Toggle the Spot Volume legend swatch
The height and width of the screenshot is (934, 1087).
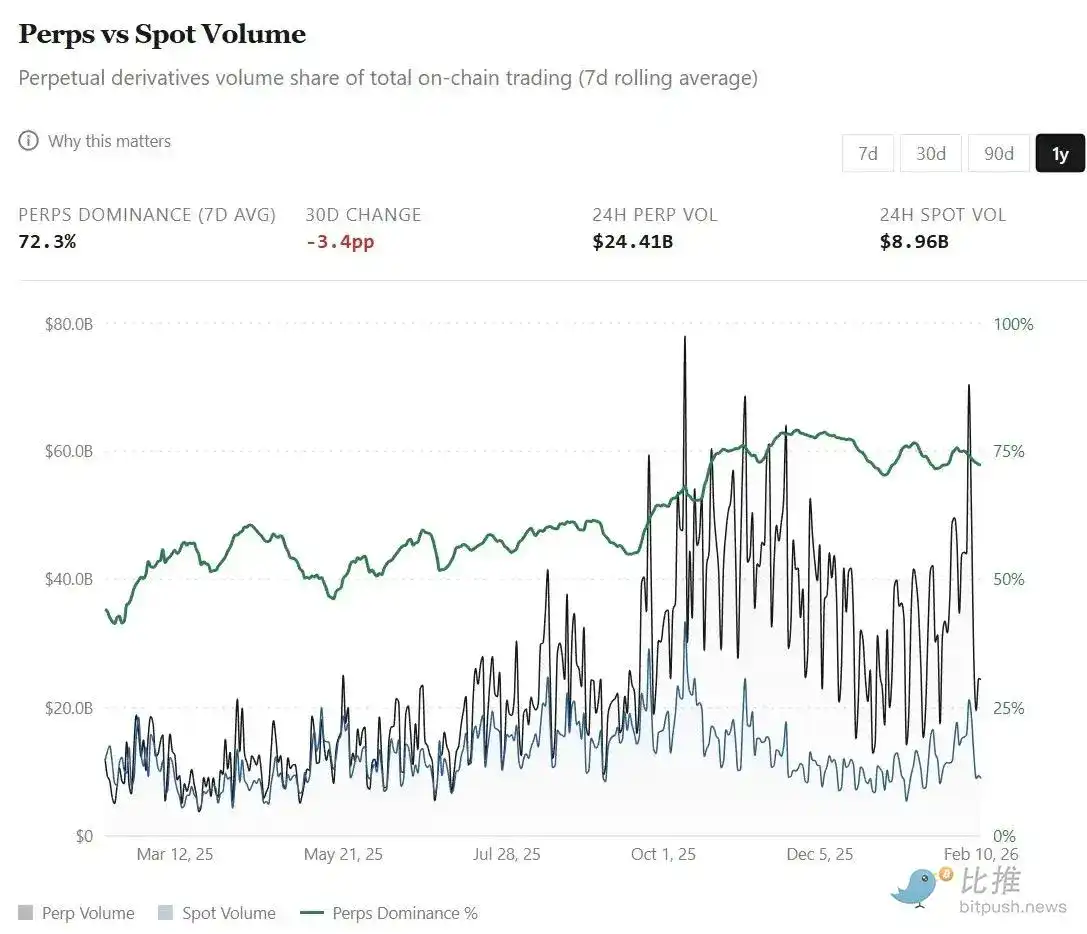(166, 913)
